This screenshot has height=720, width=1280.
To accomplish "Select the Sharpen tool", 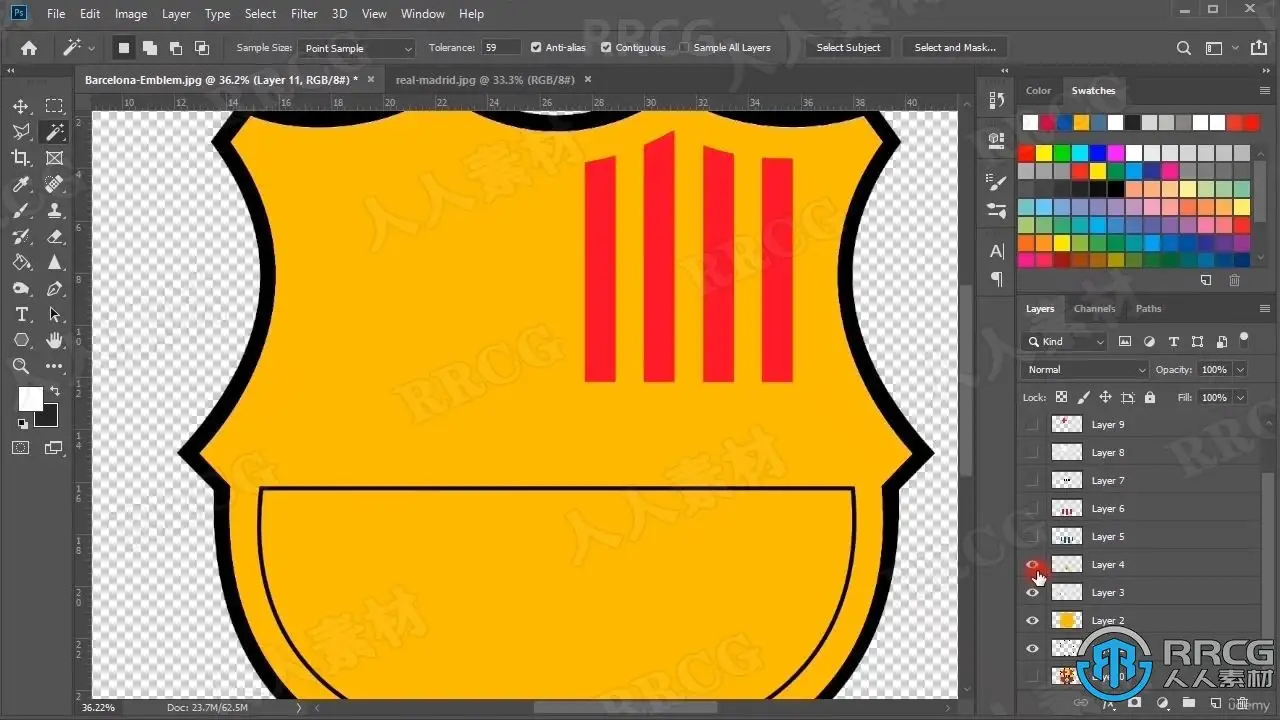I will pos(55,262).
